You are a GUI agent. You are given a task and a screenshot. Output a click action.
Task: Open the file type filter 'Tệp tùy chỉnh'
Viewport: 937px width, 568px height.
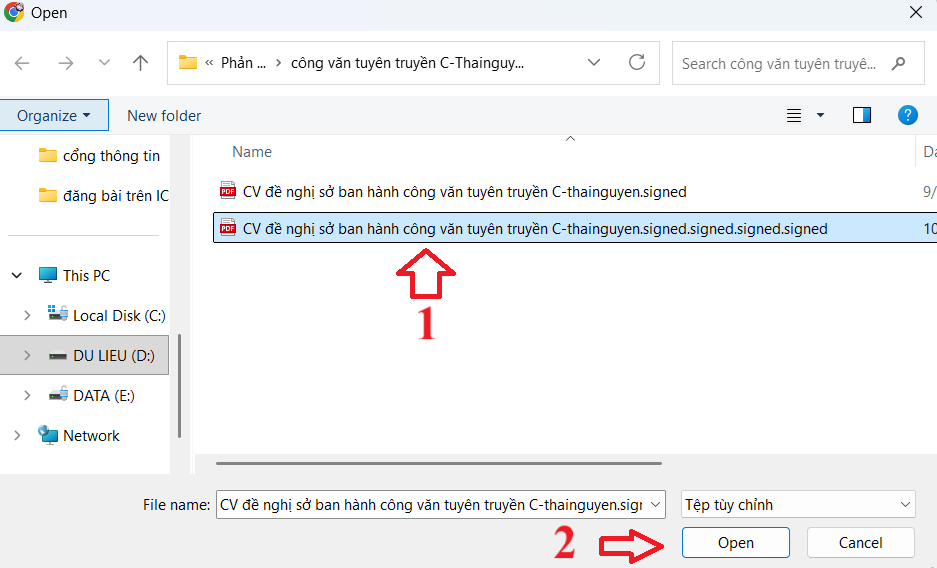click(797, 505)
